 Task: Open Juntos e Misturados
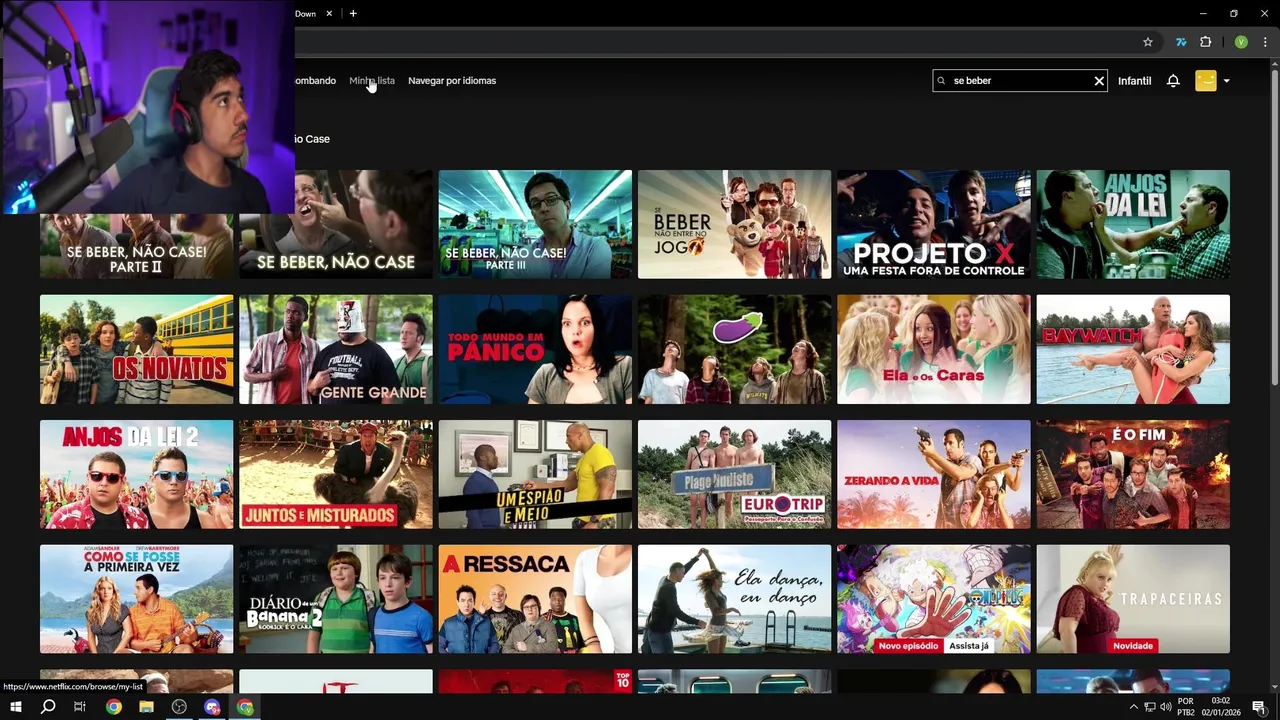(x=336, y=474)
